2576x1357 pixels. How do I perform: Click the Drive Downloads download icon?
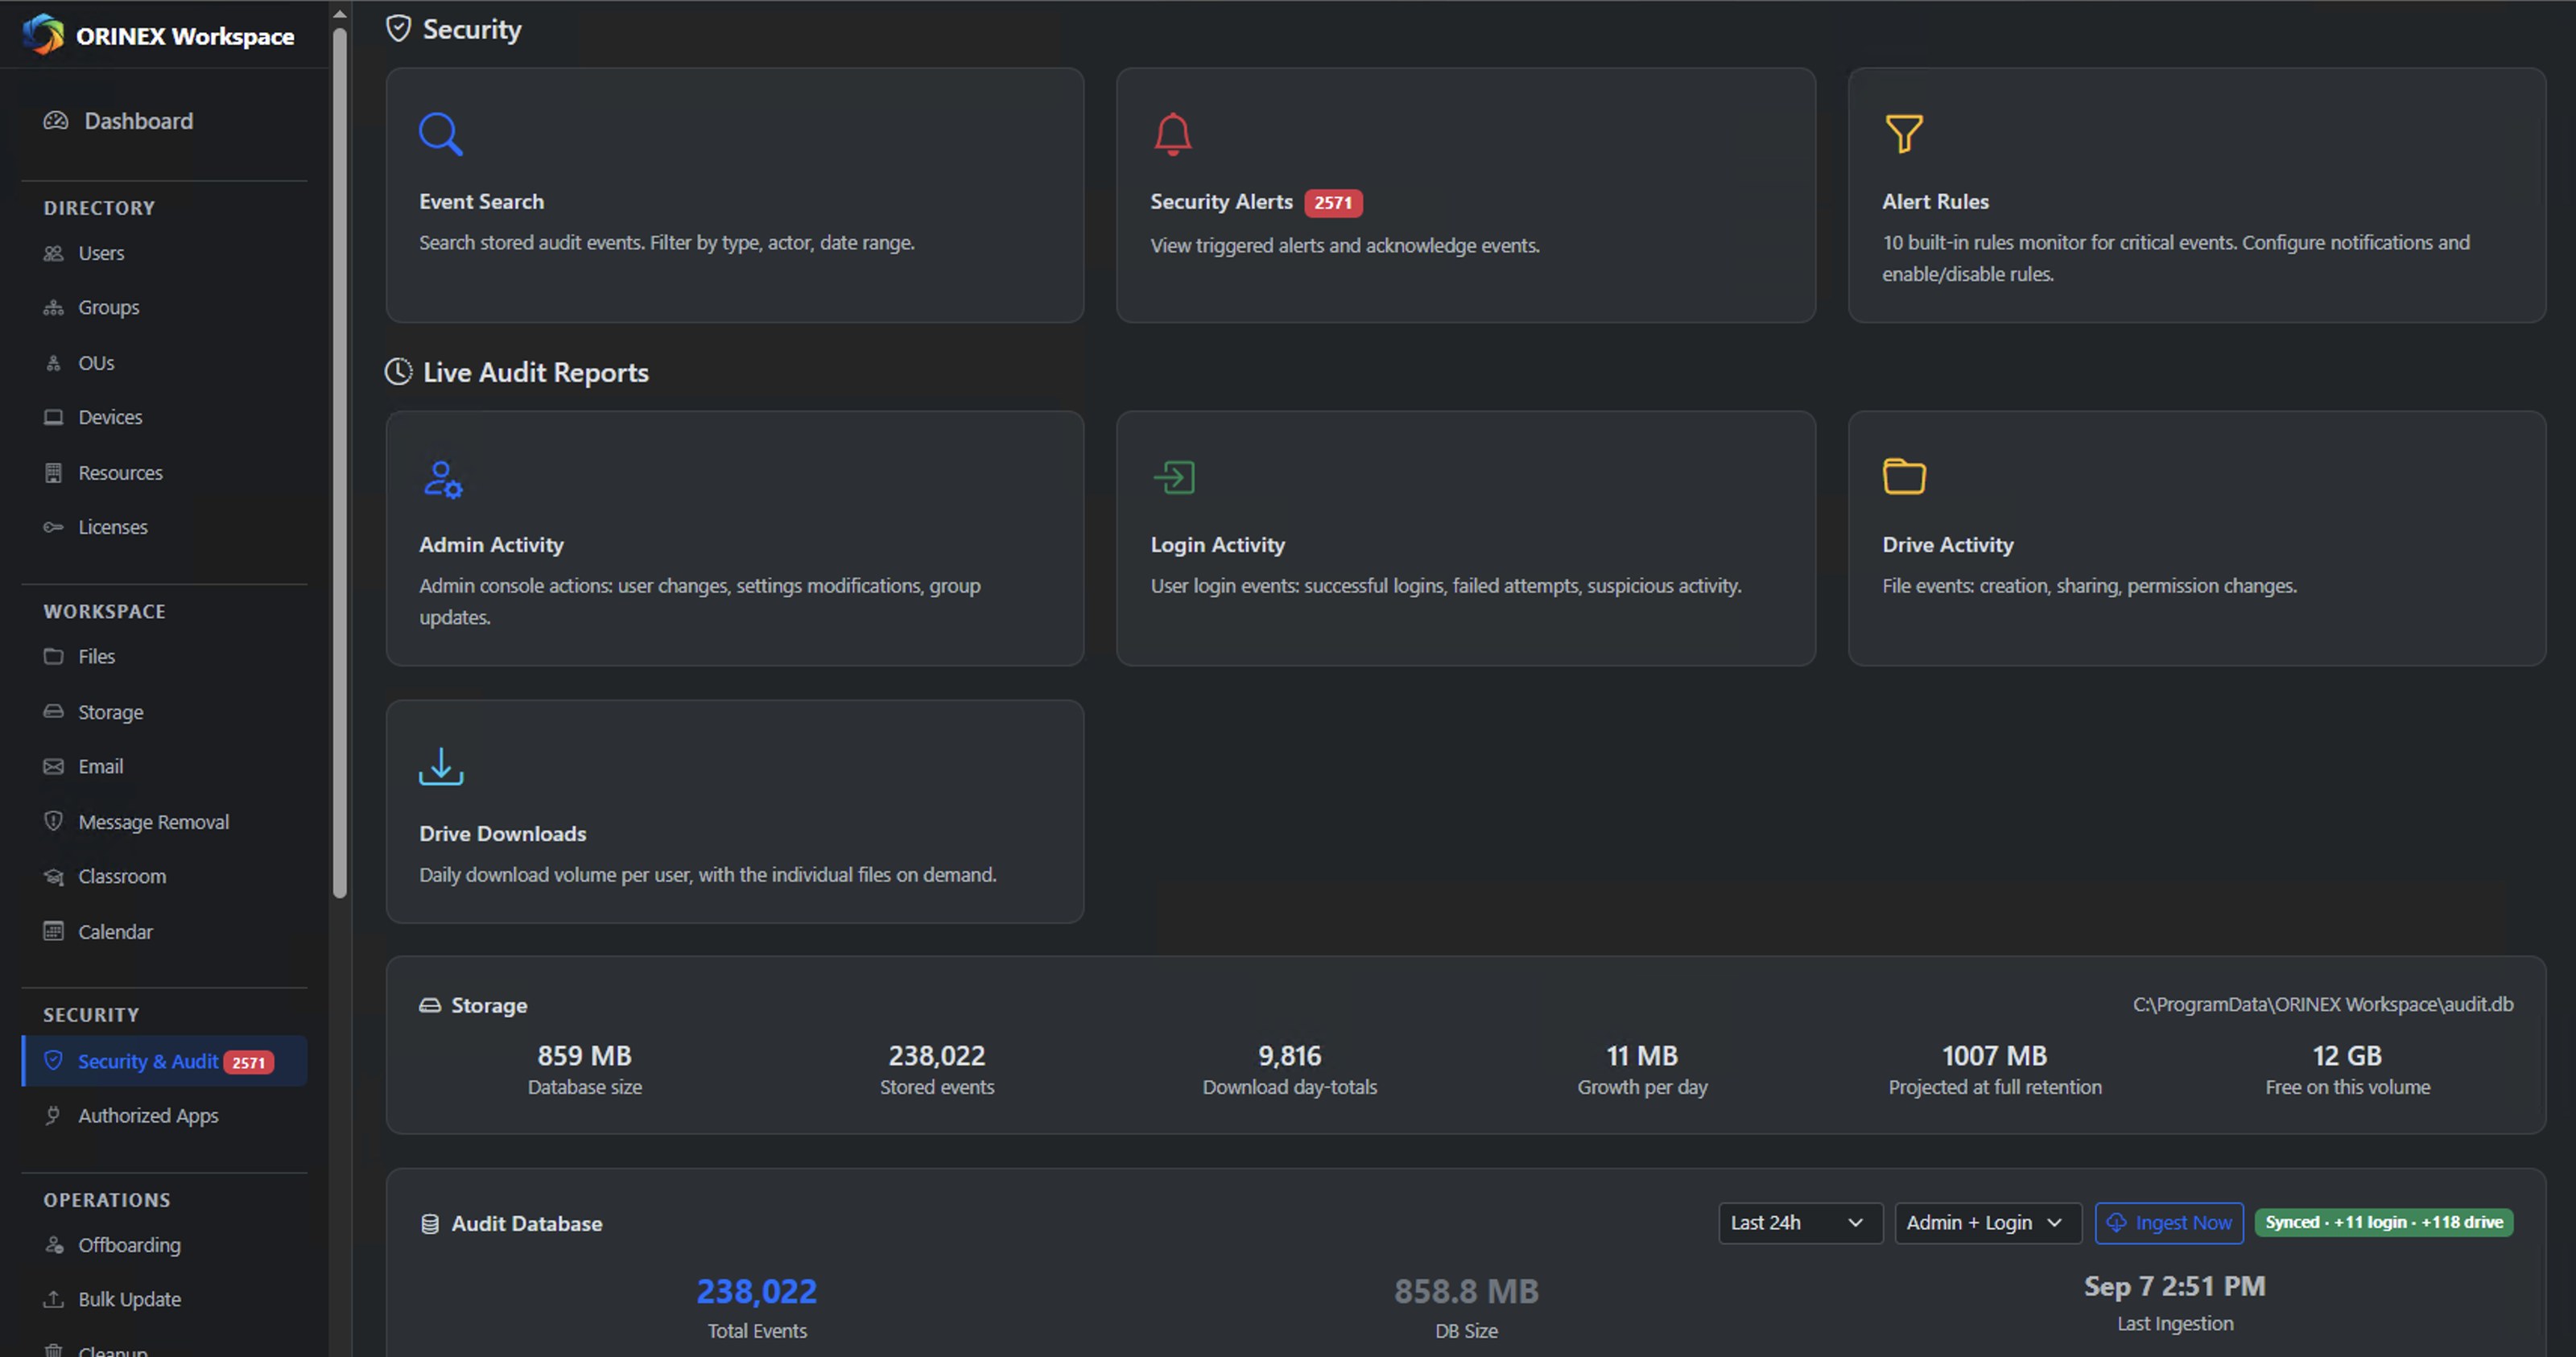click(441, 767)
